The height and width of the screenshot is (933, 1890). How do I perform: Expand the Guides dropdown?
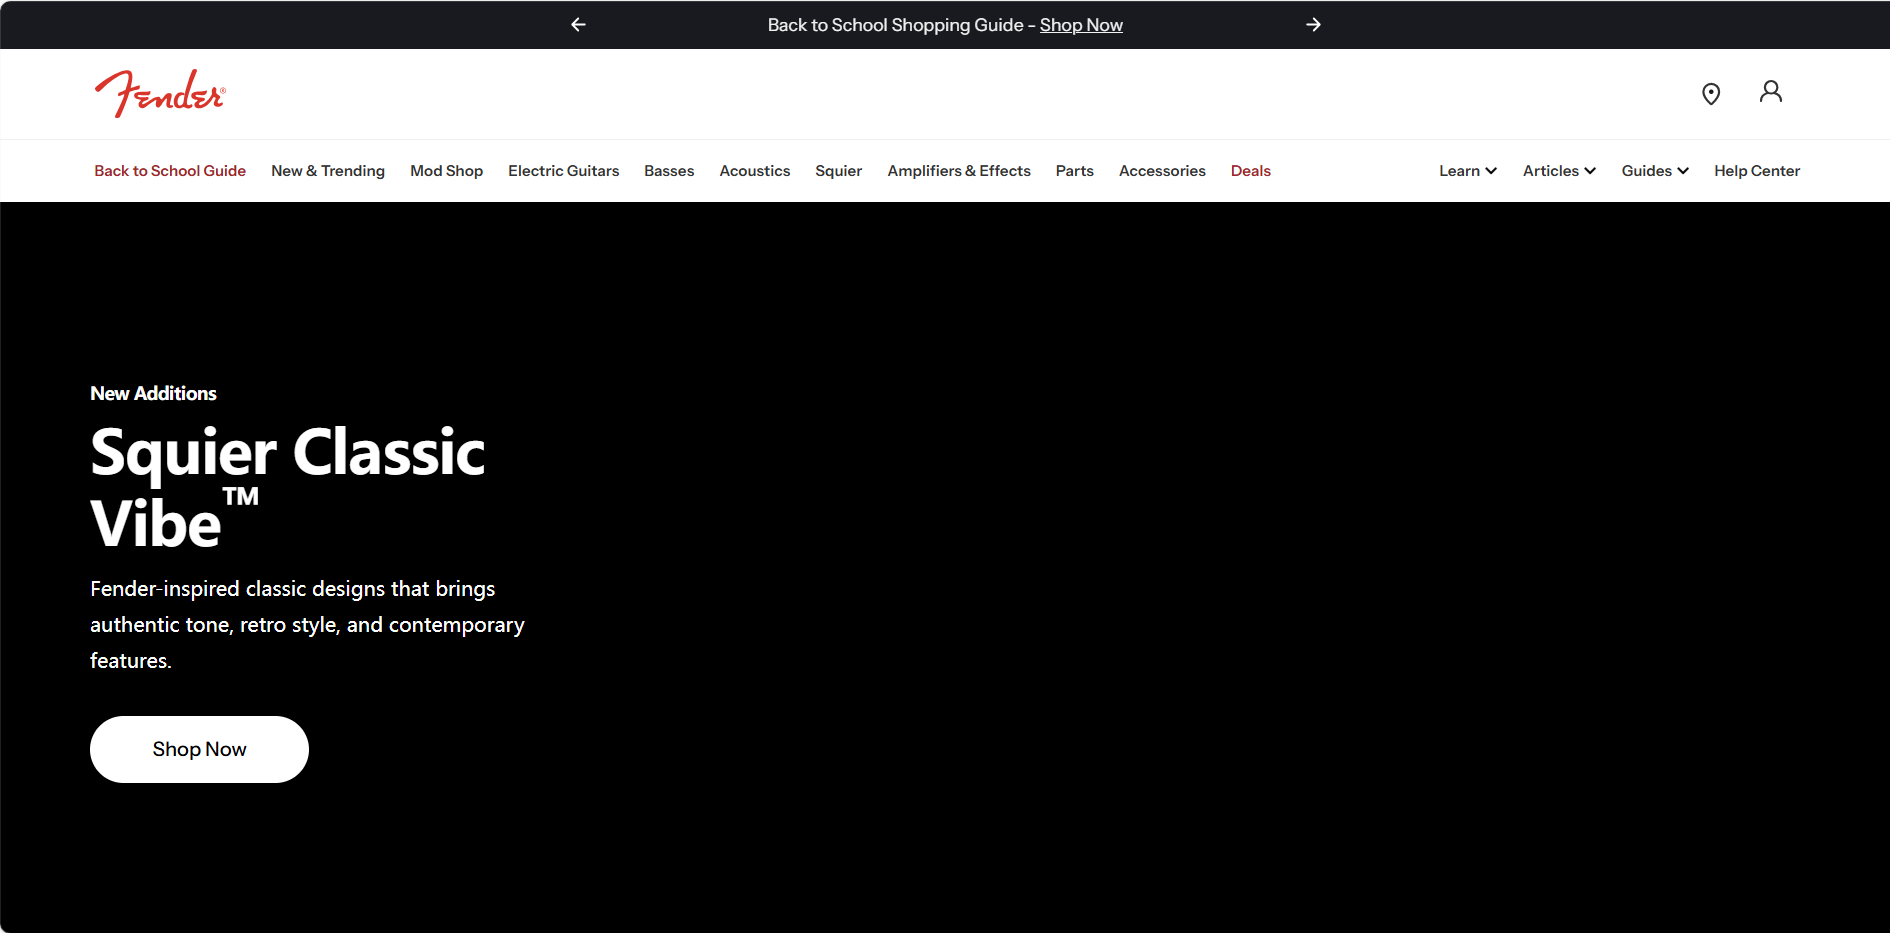point(1654,171)
